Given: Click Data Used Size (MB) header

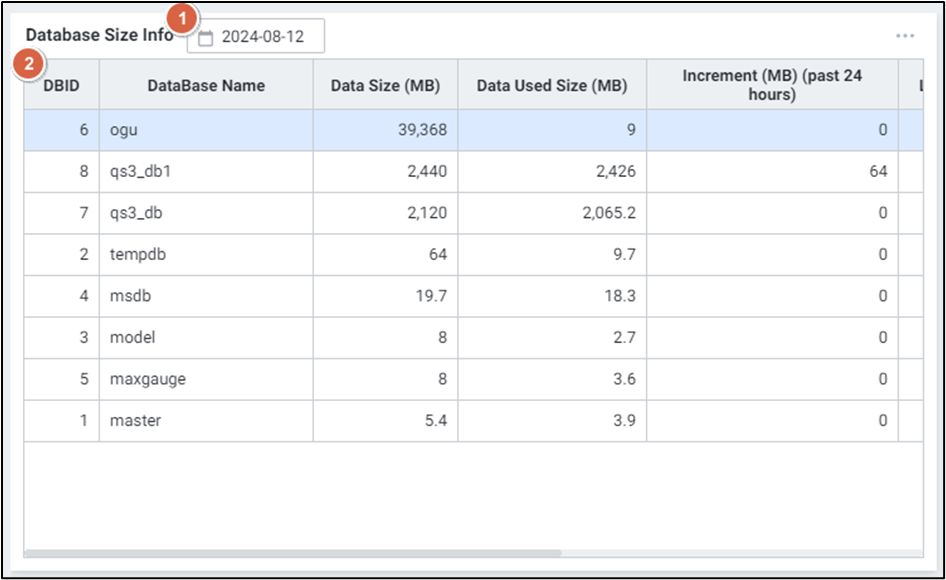Looking at the screenshot, I should [552, 85].
